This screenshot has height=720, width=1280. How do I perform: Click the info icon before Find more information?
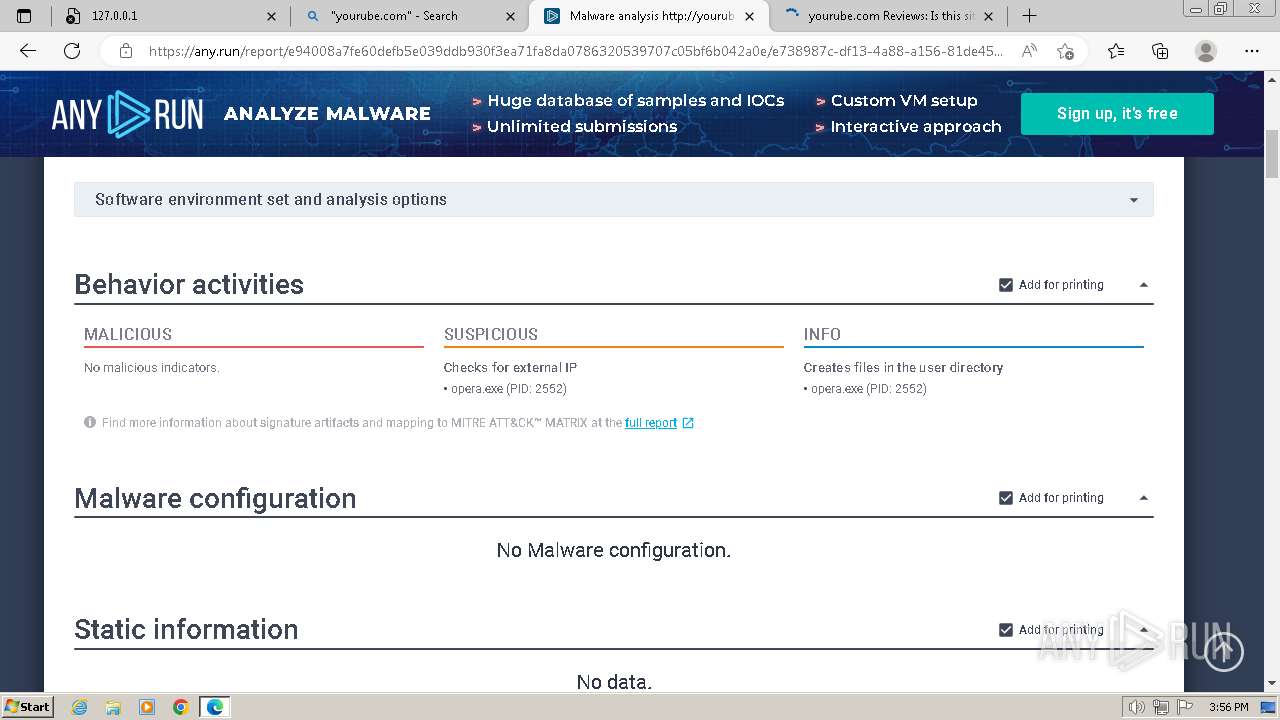90,423
